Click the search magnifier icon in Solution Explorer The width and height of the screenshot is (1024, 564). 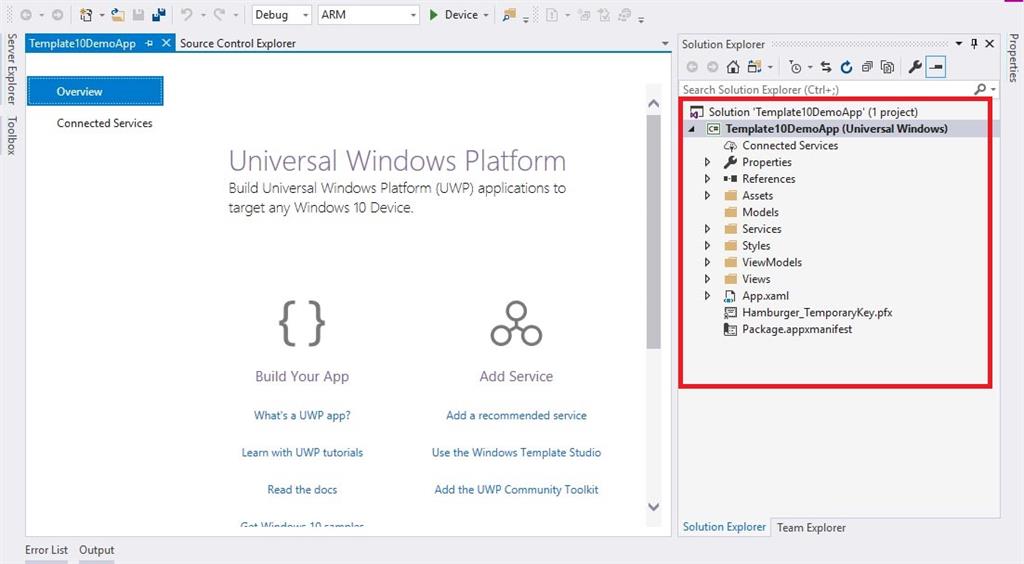pyautogui.click(x=980, y=89)
